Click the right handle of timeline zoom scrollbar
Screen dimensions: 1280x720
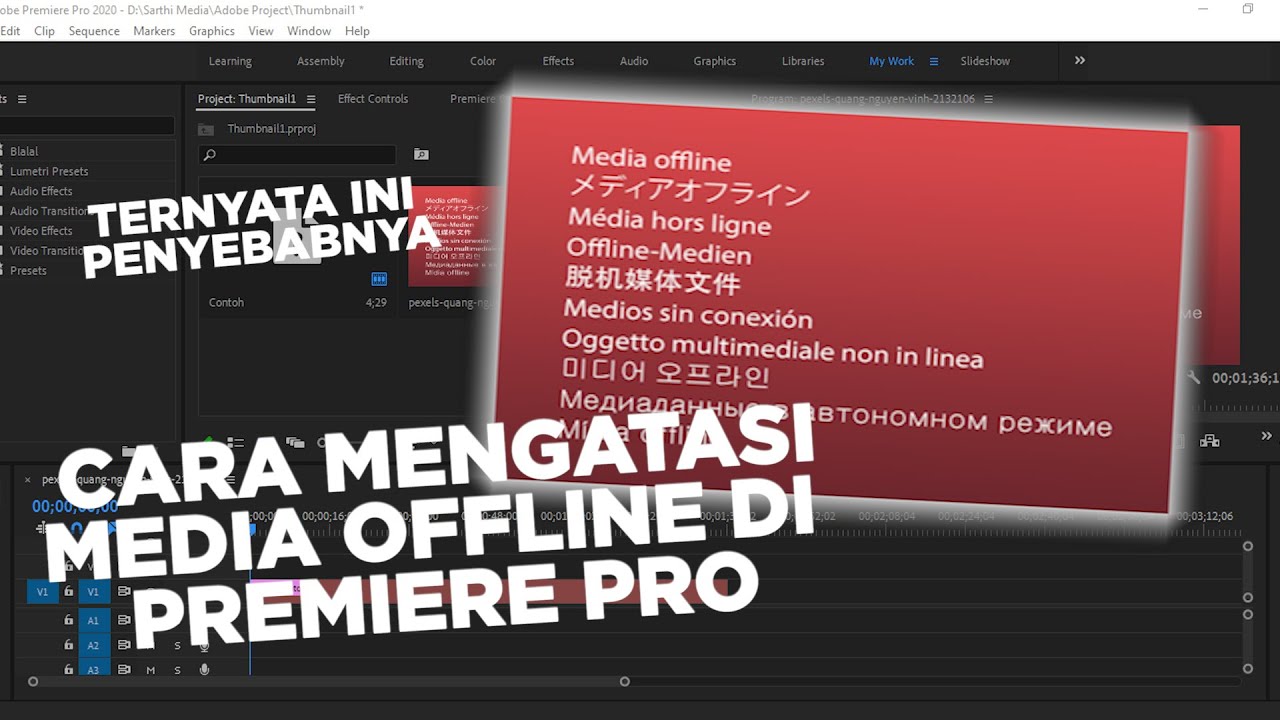click(624, 682)
